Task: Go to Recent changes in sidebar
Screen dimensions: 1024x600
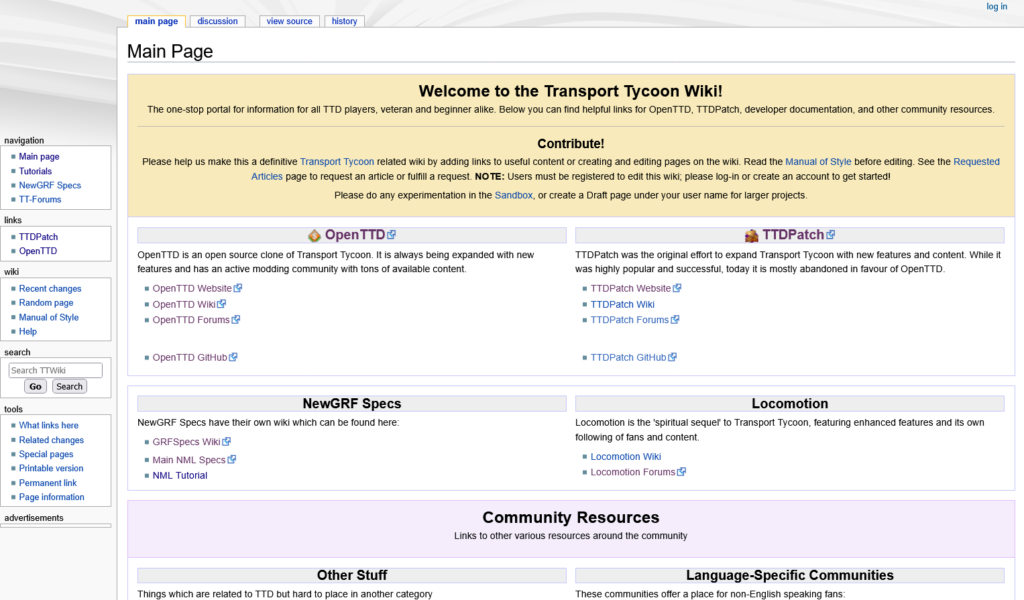Action: click(x=50, y=288)
